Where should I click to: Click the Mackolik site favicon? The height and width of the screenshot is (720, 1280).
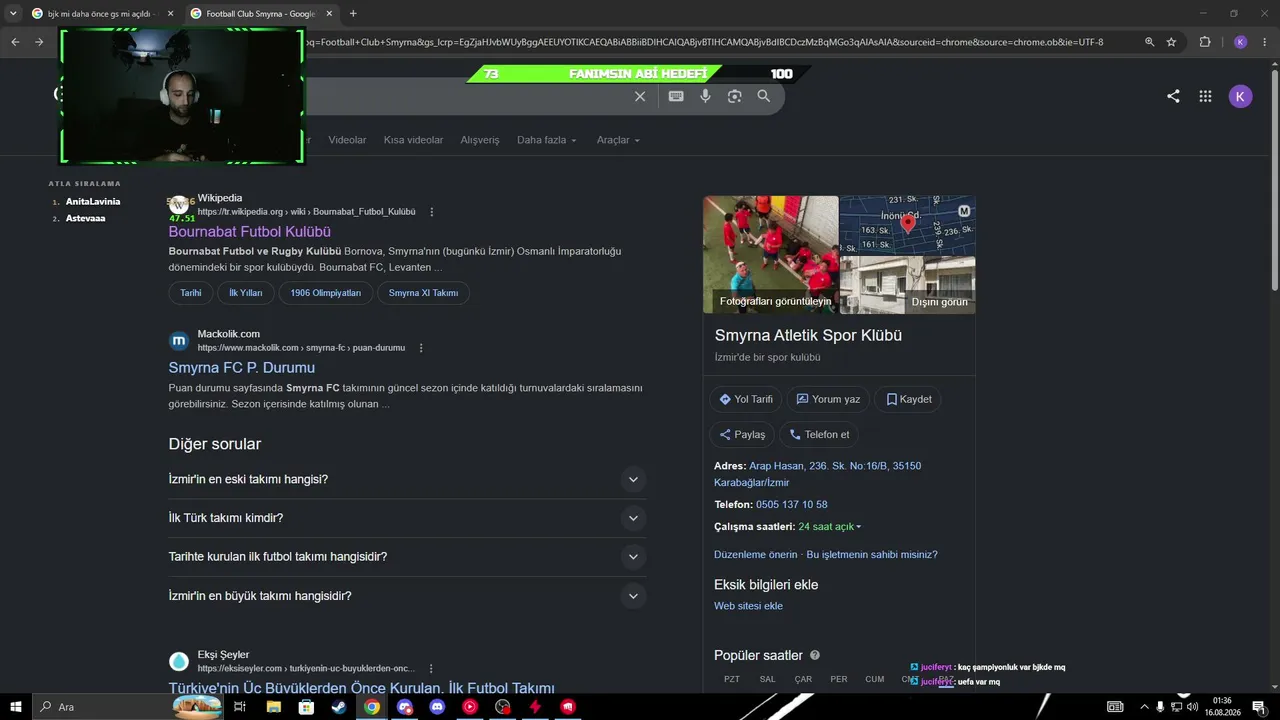click(x=179, y=341)
